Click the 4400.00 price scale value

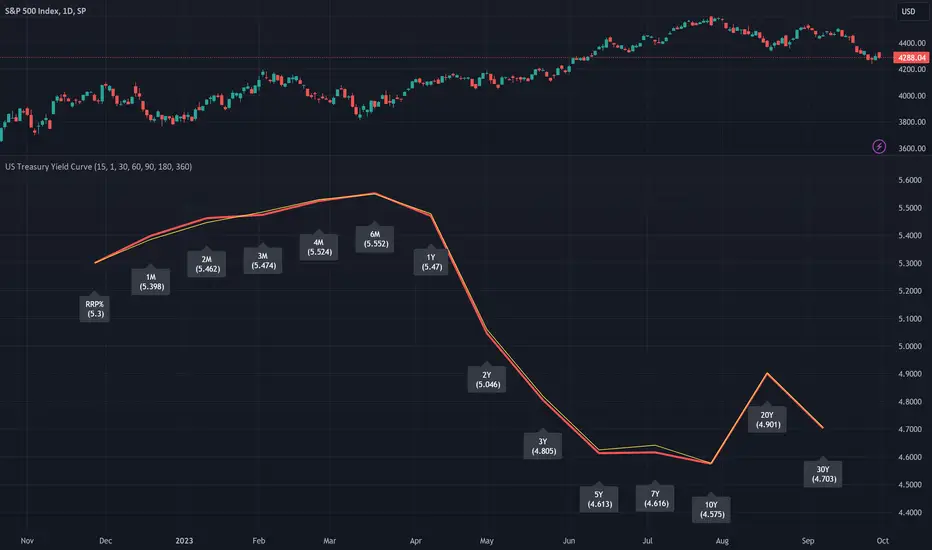pyautogui.click(x=912, y=43)
